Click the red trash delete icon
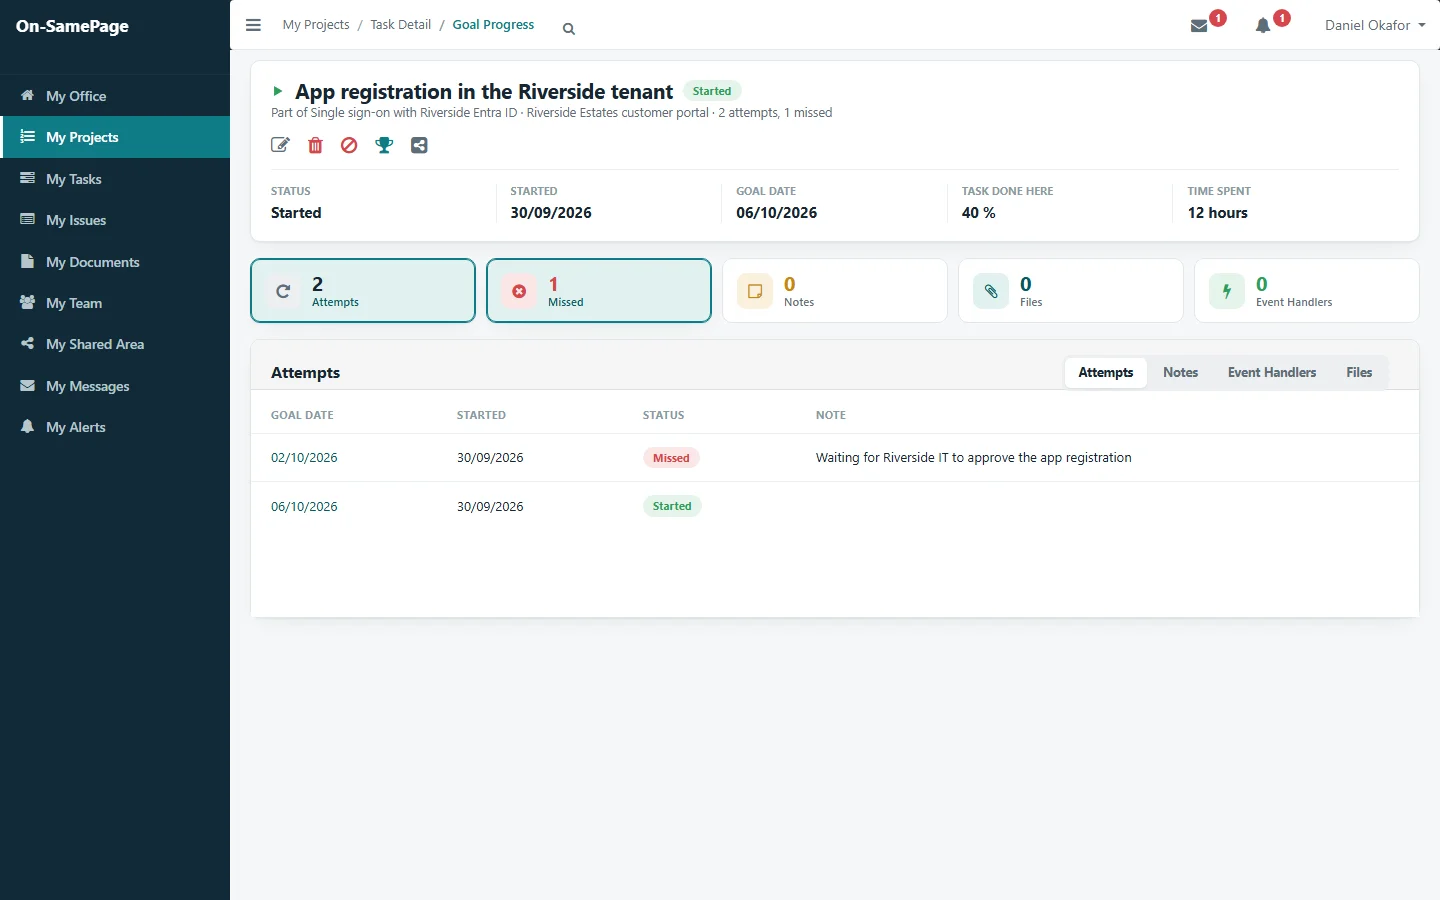The height and width of the screenshot is (900, 1440). [x=315, y=145]
